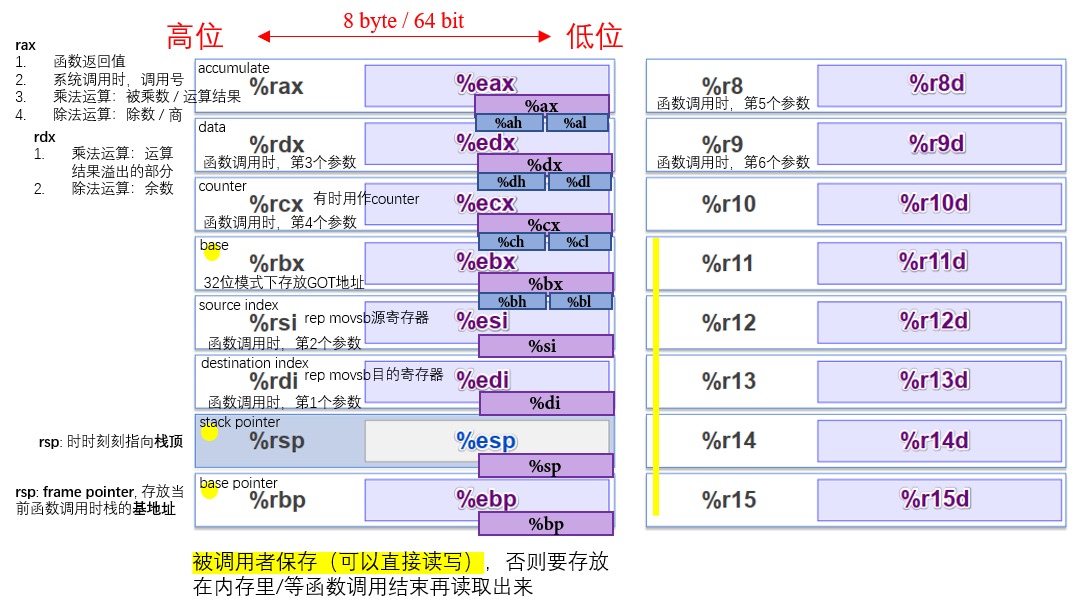Click the %r11 register label
This screenshot has height=612, width=1091.
(728, 264)
